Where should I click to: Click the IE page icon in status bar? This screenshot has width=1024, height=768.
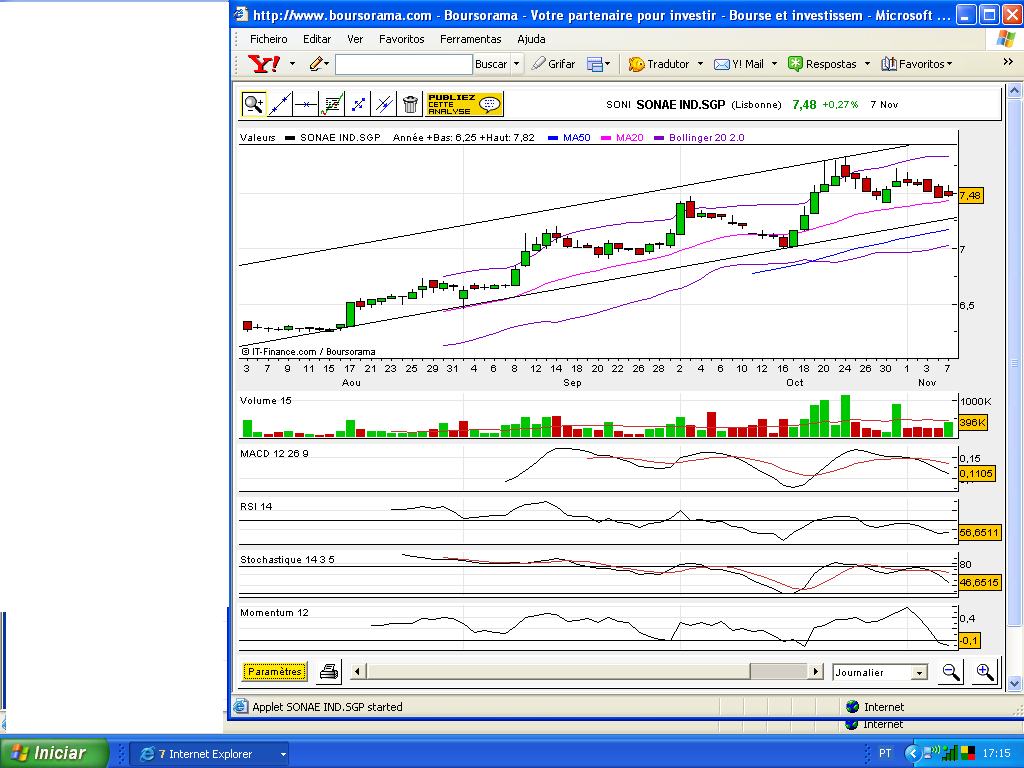point(241,707)
